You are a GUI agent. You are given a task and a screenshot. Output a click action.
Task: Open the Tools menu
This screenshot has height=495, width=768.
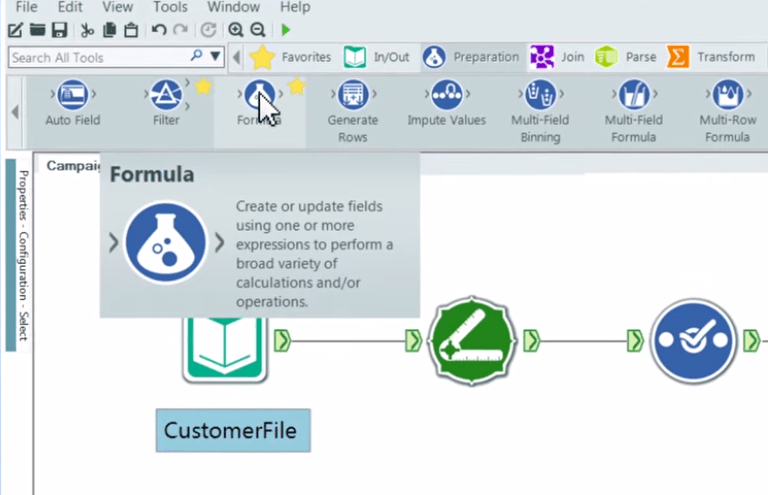(170, 7)
